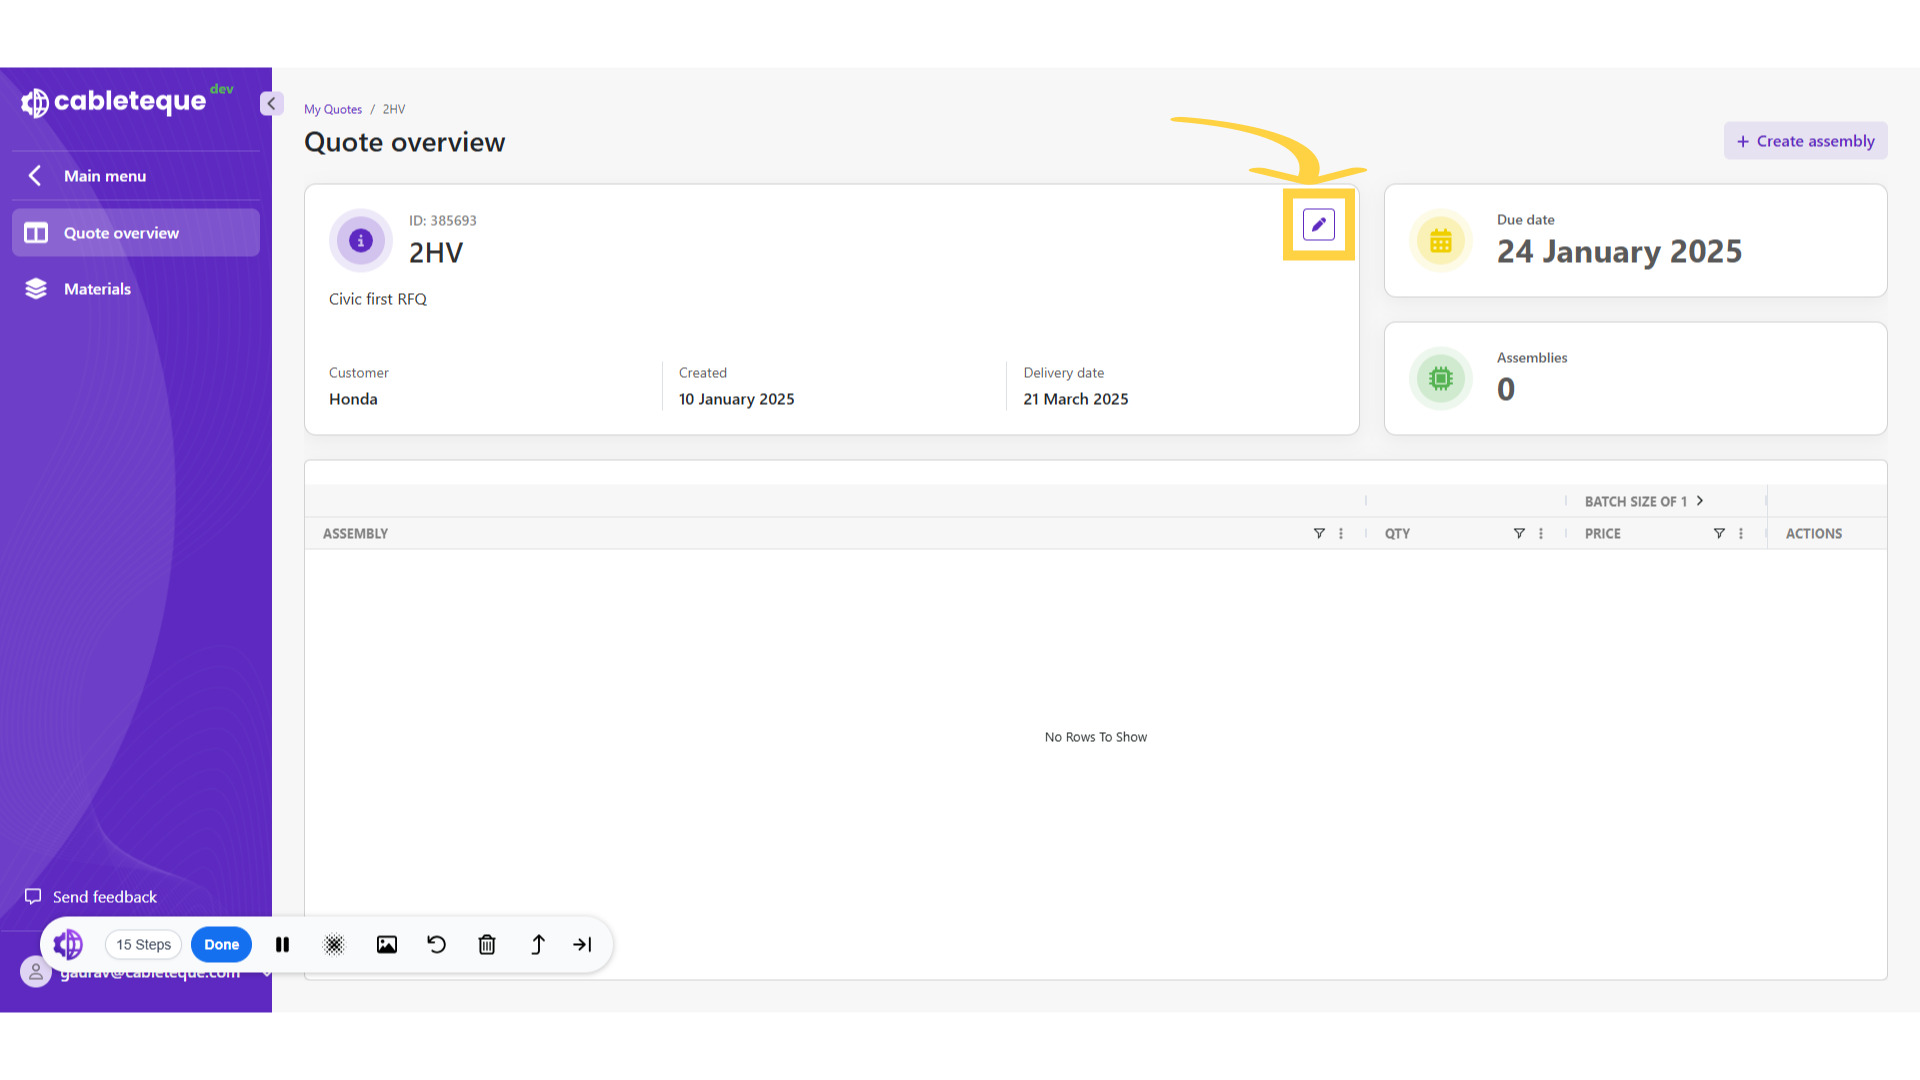Expand the BATCH SIZE OF 1 column group
Image resolution: width=1920 pixels, height=1080 pixels.
tap(1700, 501)
